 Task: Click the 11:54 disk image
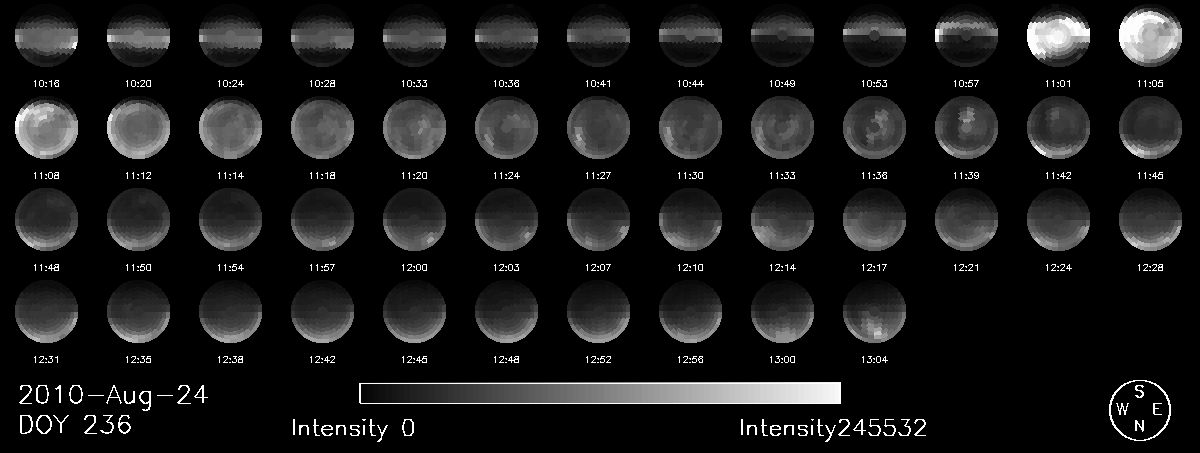pyautogui.click(x=231, y=221)
